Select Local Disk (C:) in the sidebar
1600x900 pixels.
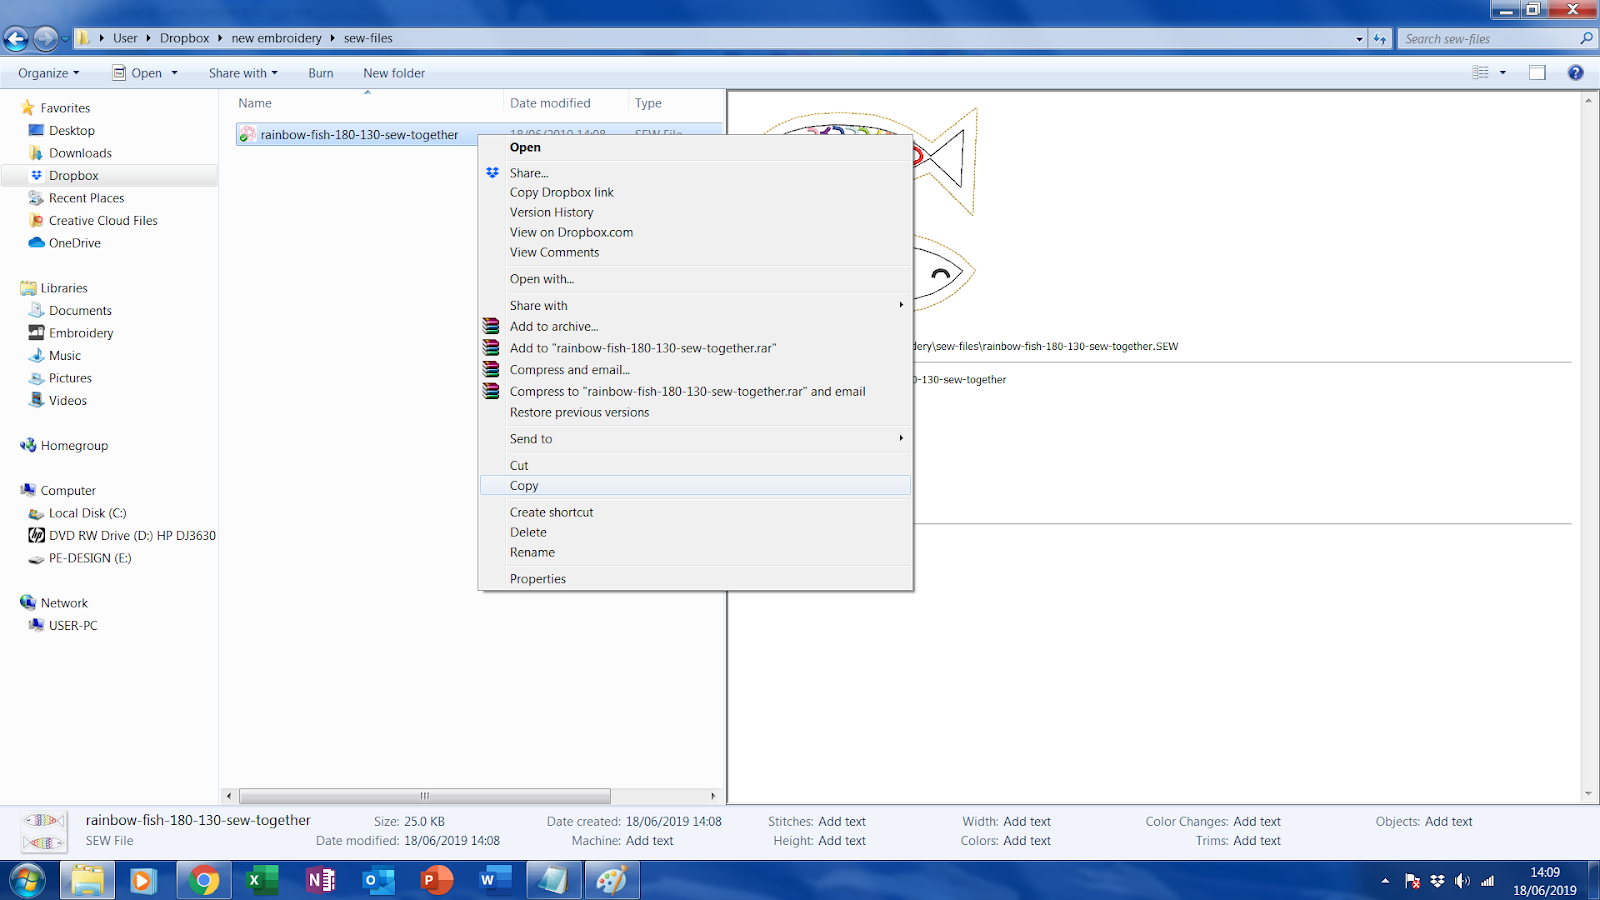coord(87,513)
